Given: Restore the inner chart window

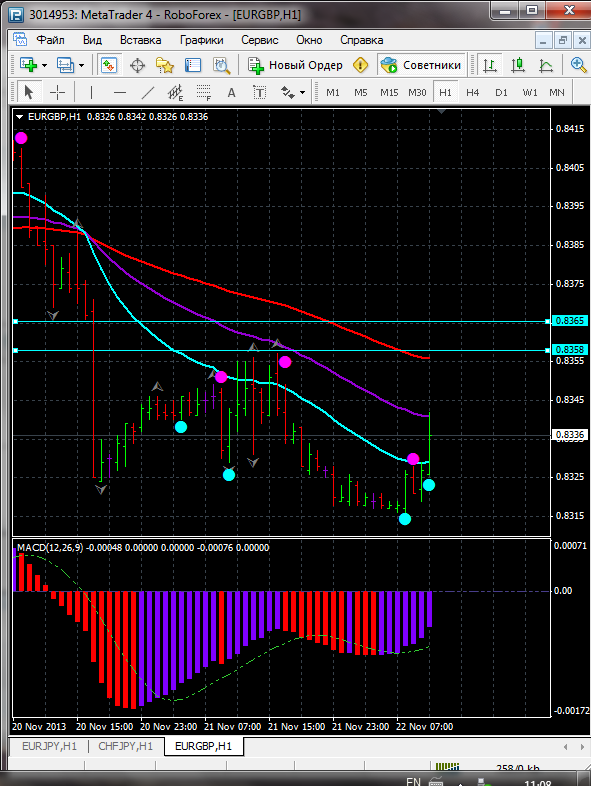Looking at the screenshot, I should click(x=563, y=40).
